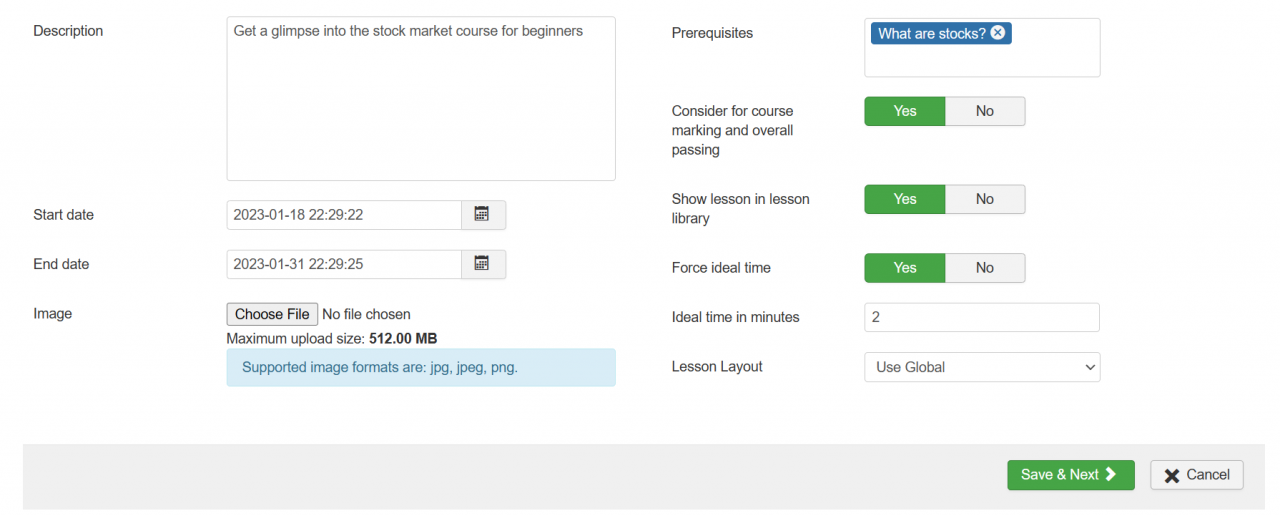Turn off Force ideal time
The height and width of the screenshot is (516, 1280).
(984, 268)
